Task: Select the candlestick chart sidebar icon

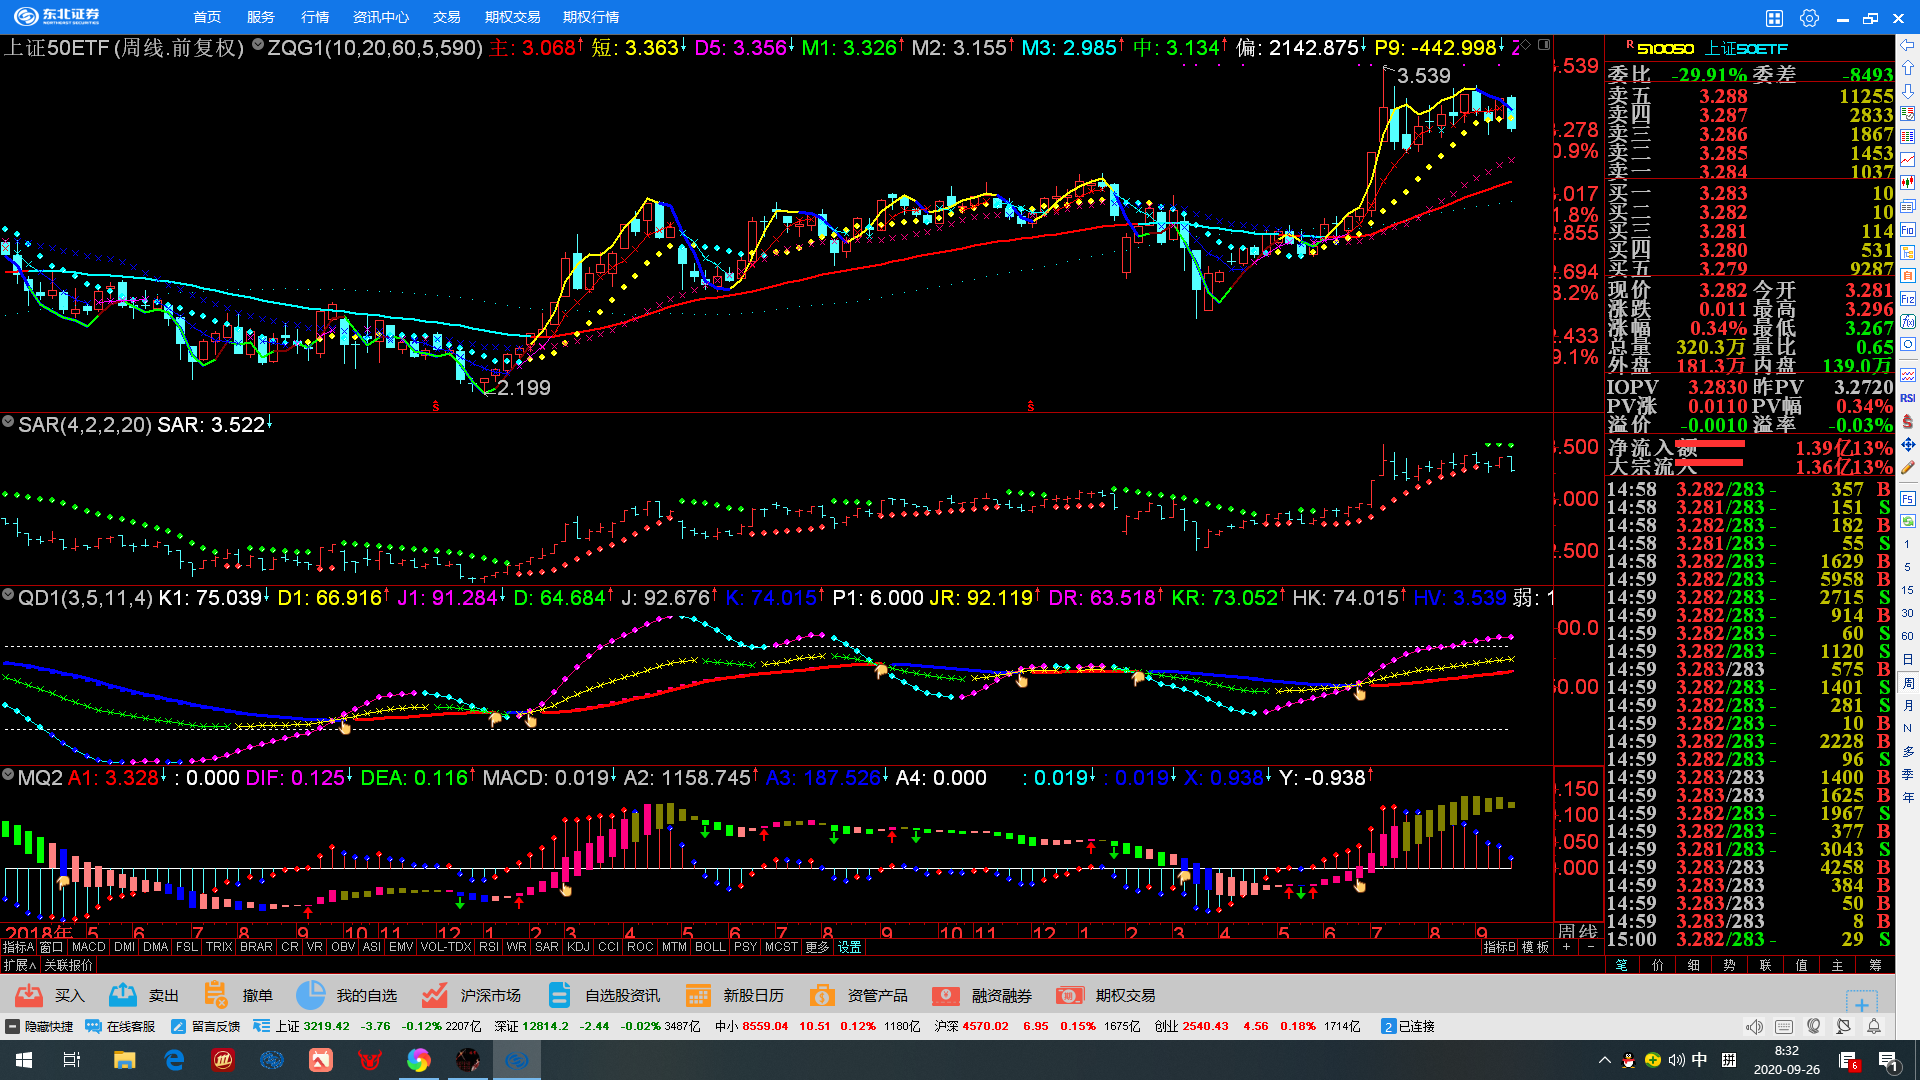Action: coord(1908,182)
